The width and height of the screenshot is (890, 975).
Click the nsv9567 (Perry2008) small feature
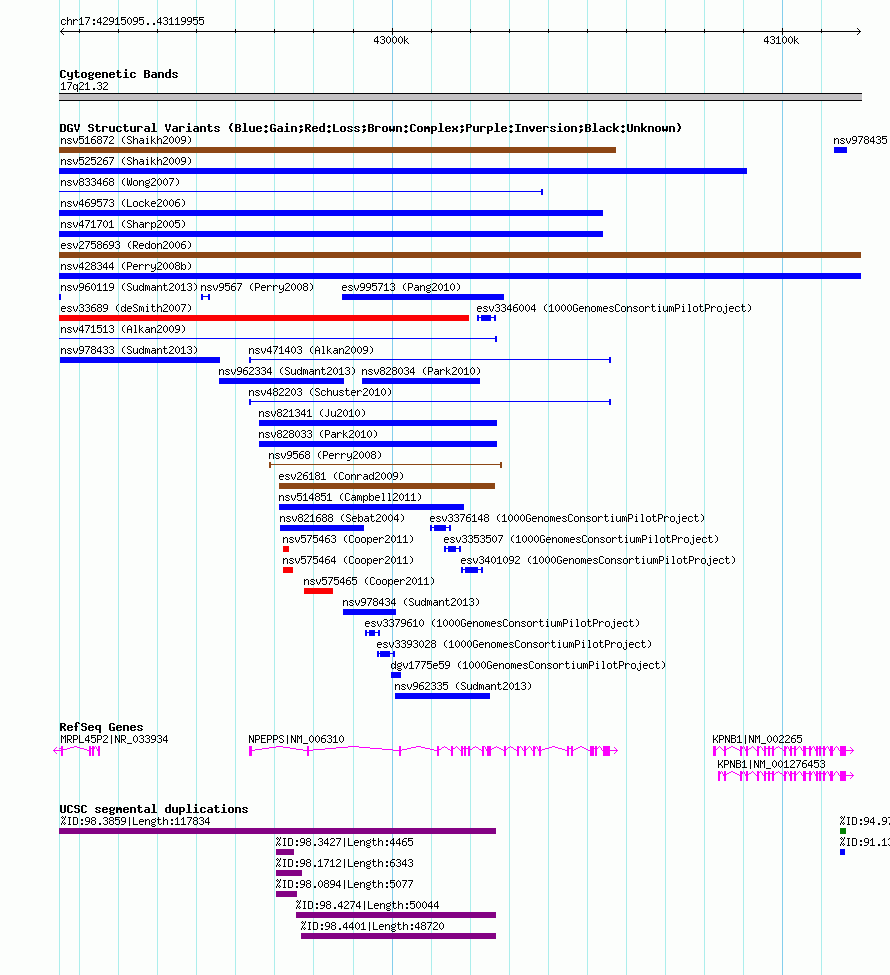click(x=206, y=297)
